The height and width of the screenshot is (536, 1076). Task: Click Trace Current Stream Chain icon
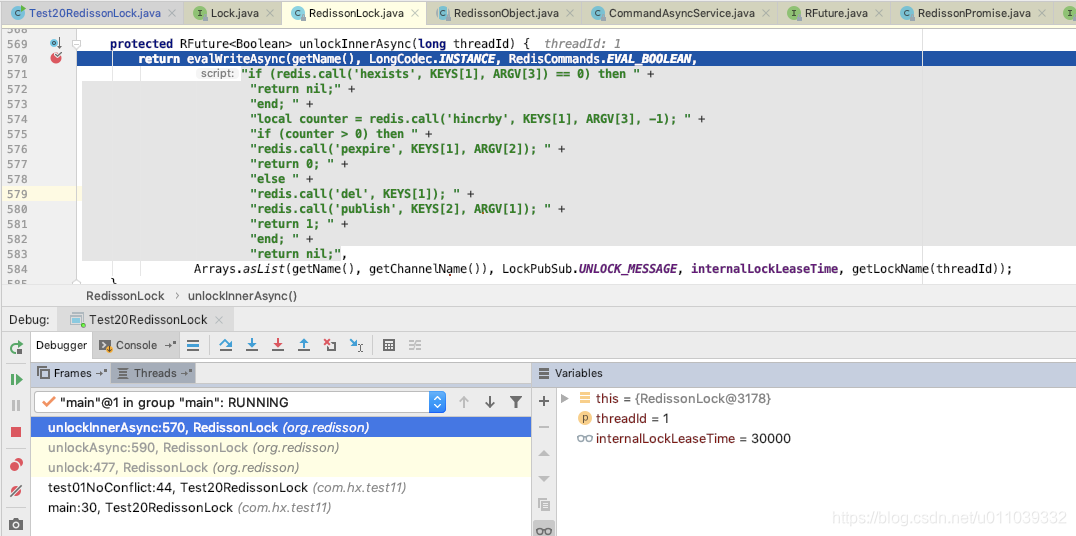pos(415,345)
